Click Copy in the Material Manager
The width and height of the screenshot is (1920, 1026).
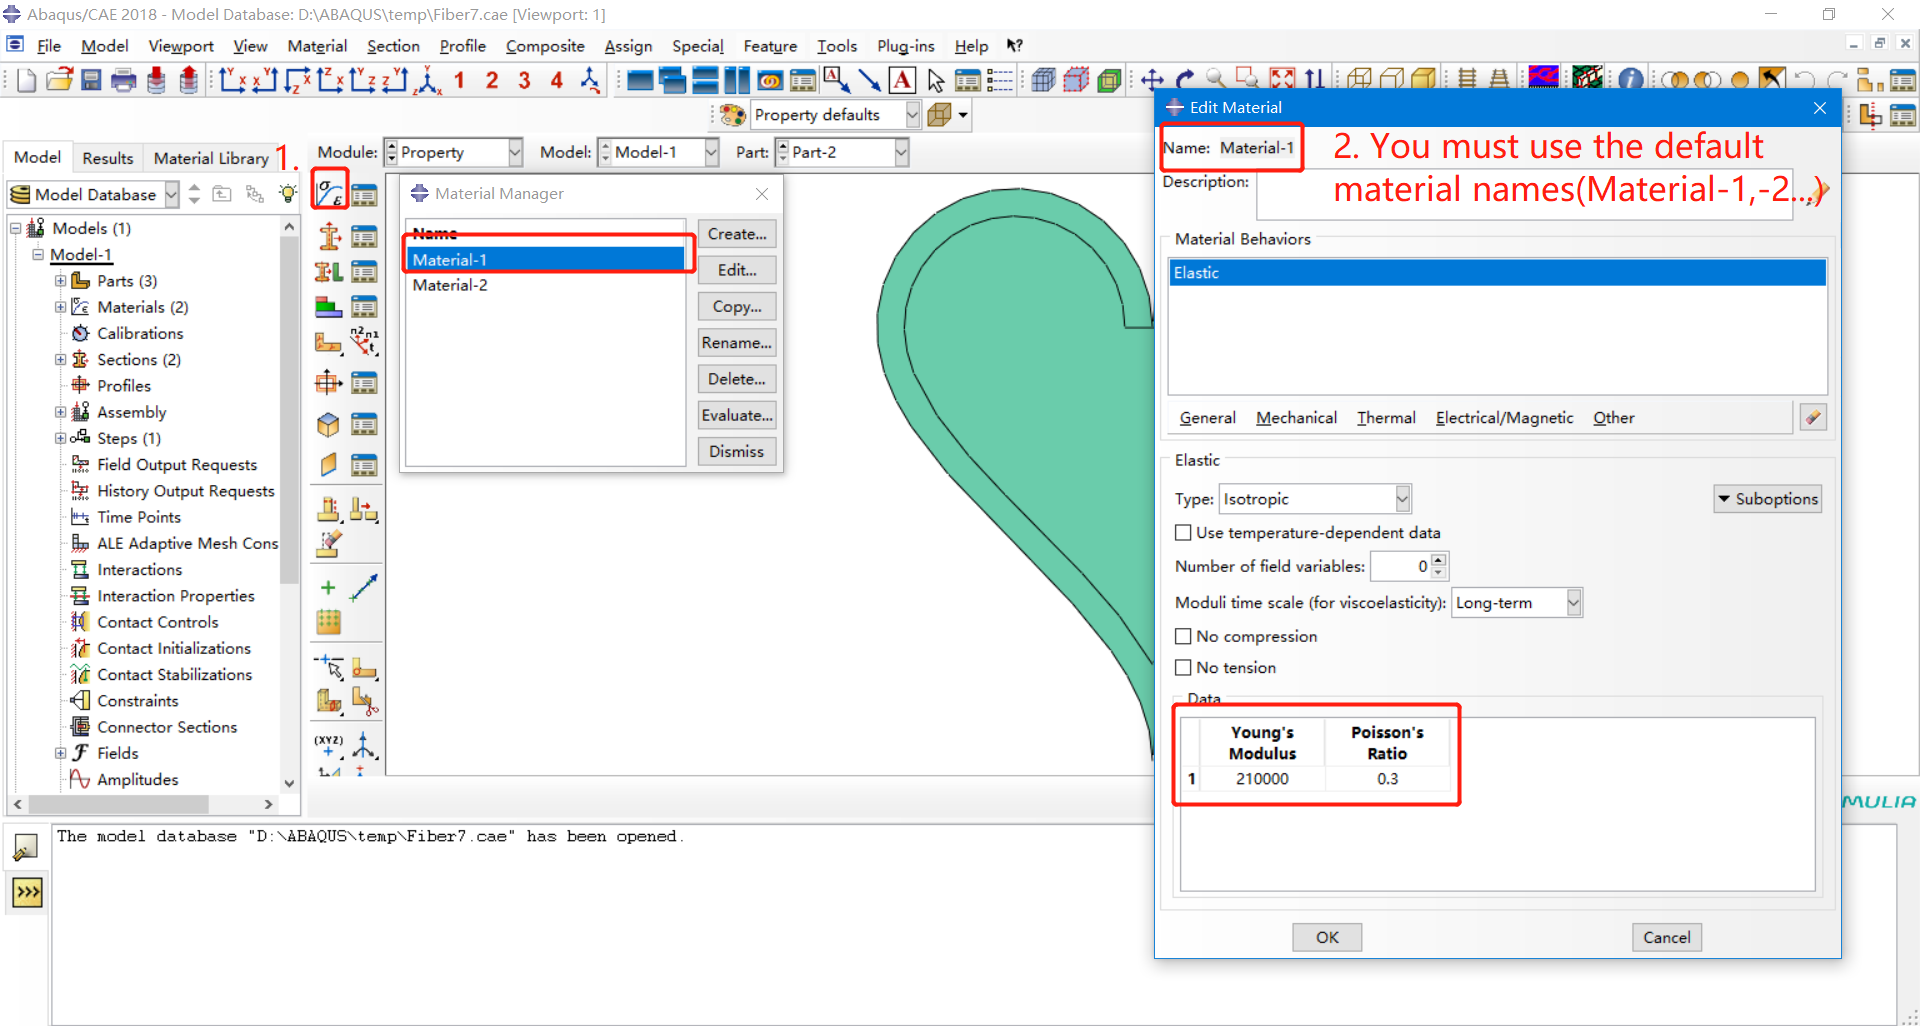736,306
